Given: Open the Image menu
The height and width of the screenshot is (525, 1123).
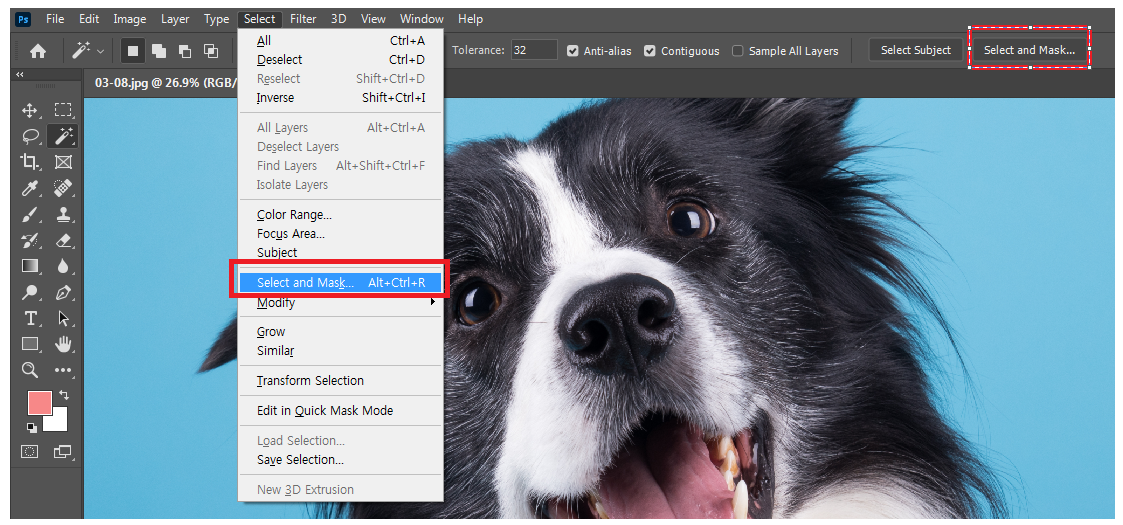Looking at the screenshot, I should click(130, 19).
